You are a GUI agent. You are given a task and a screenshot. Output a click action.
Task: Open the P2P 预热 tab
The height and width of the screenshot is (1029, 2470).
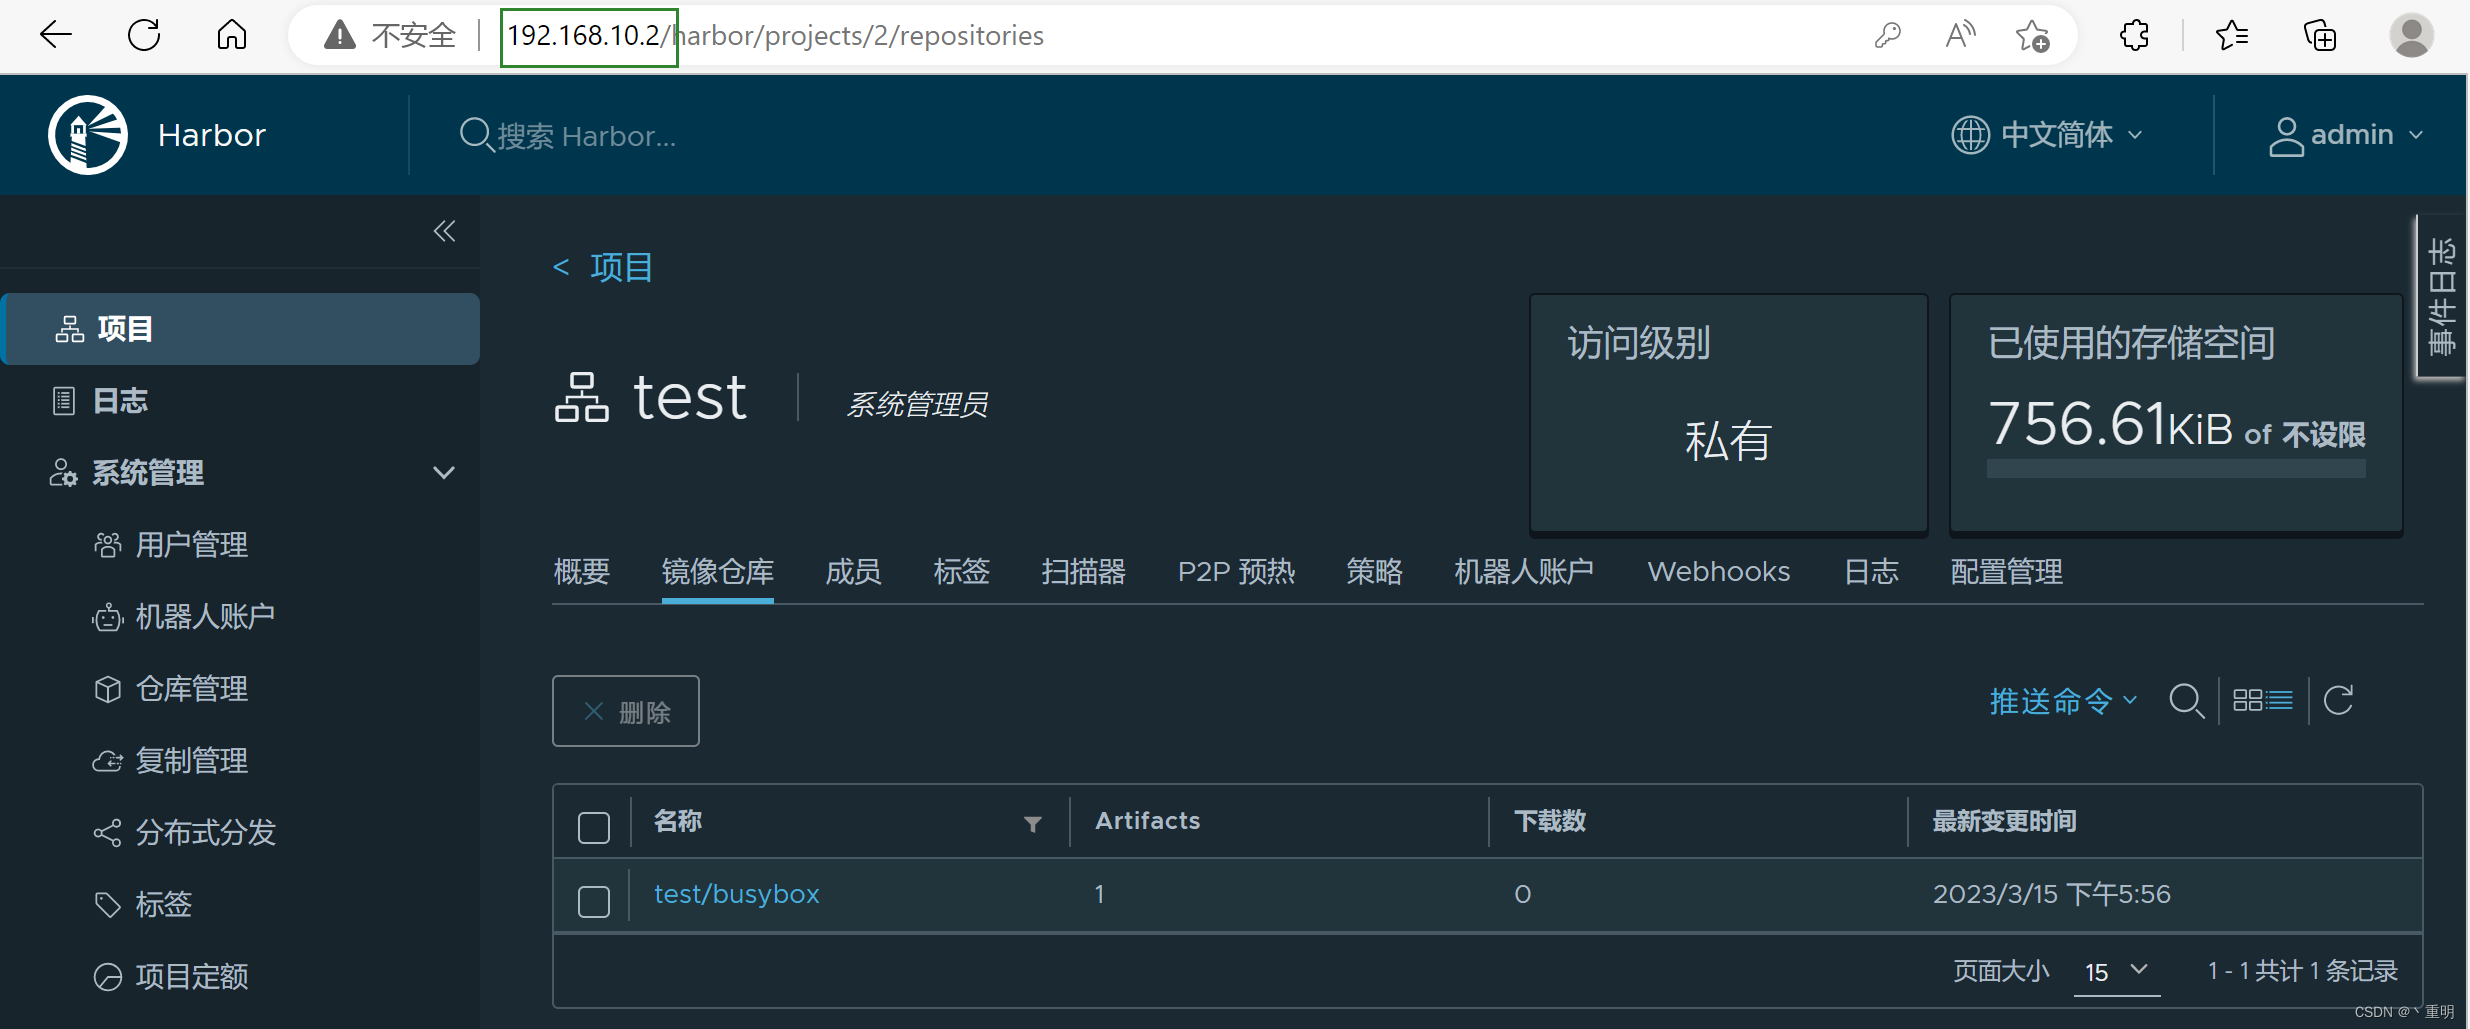(1236, 571)
